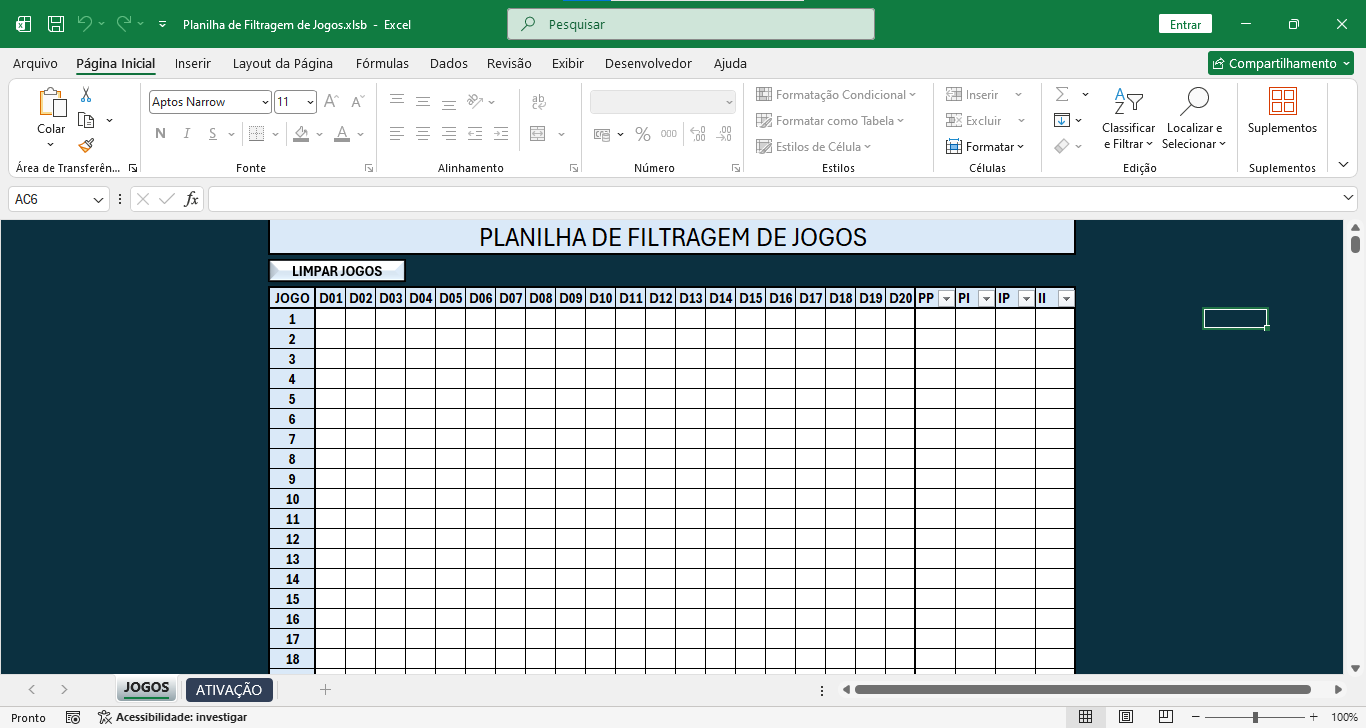1366x728 pixels.
Task: Click the Clear eraser icon
Action: coord(1062,146)
